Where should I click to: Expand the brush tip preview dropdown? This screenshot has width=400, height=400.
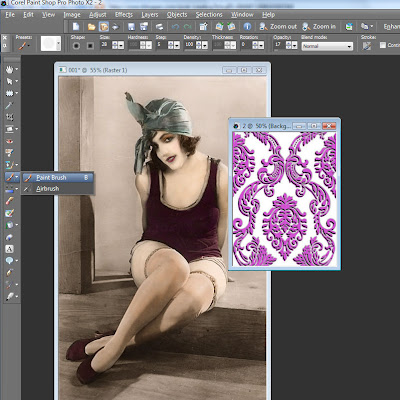(x=59, y=44)
